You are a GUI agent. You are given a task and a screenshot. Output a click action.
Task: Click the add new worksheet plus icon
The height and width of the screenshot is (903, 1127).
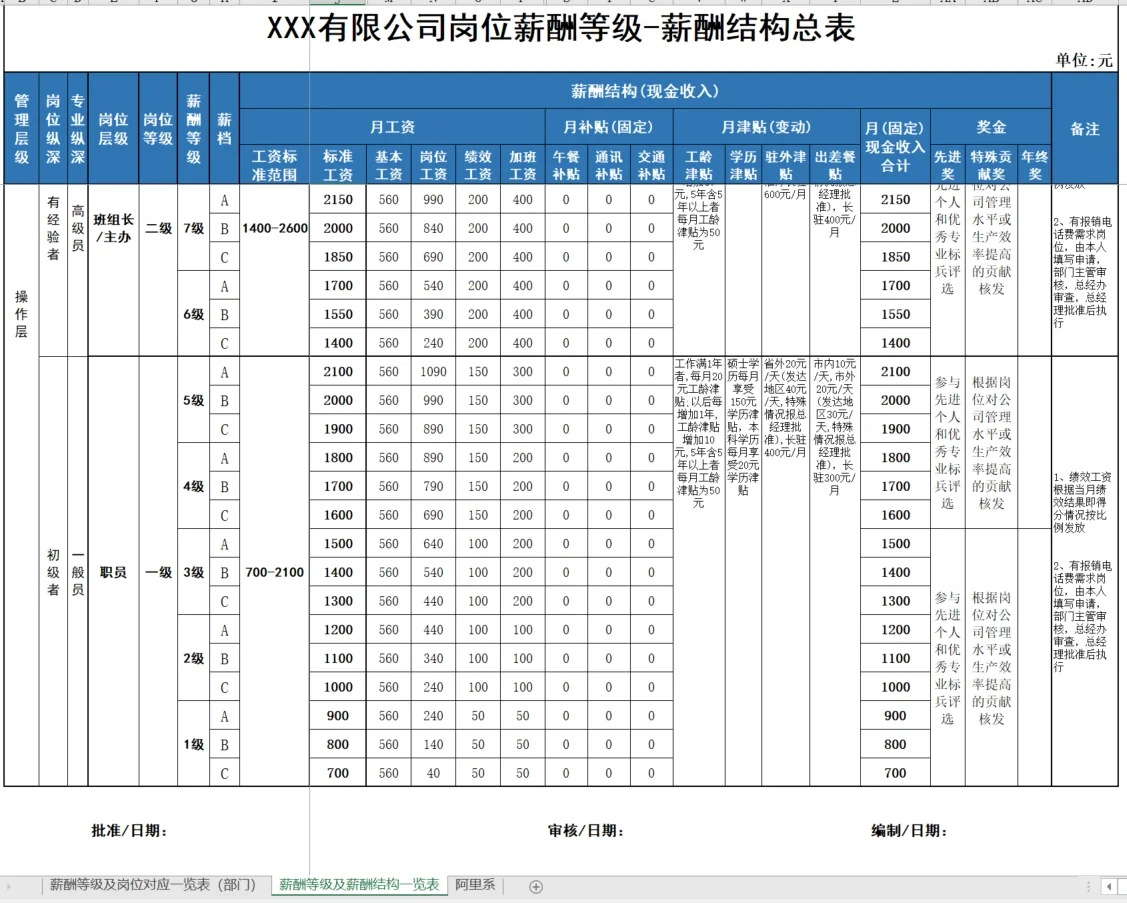click(538, 884)
